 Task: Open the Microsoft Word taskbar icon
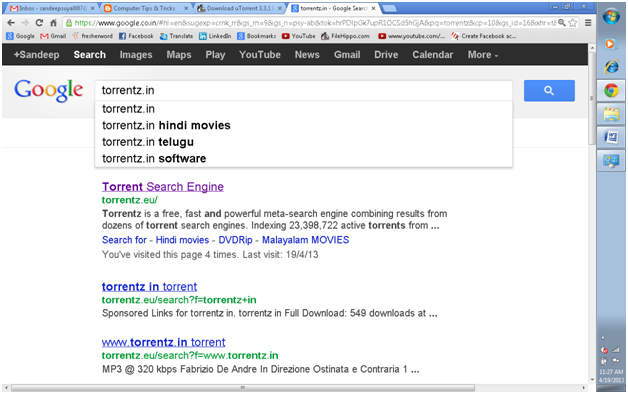pyautogui.click(x=611, y=137)
